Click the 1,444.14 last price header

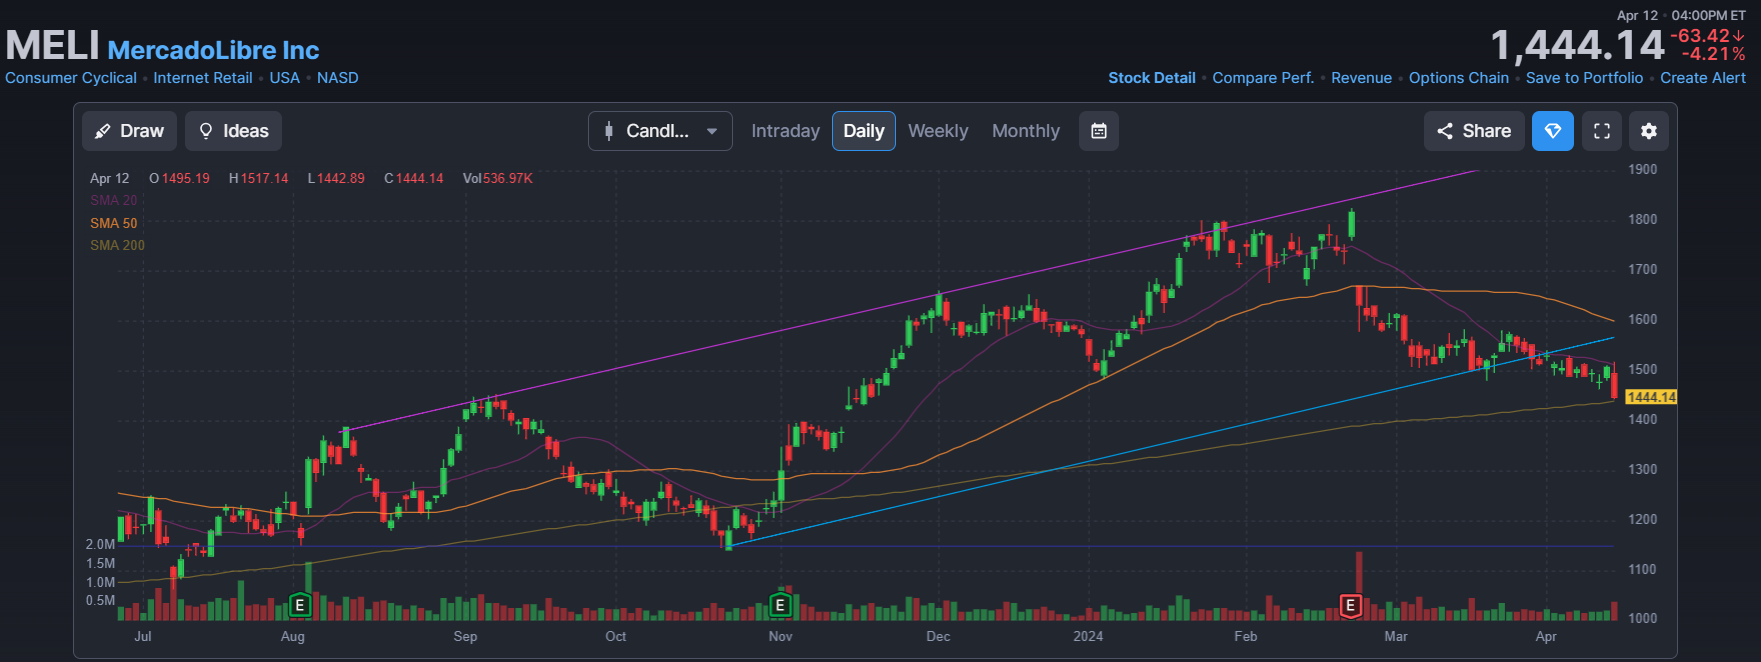point(1577,45)
